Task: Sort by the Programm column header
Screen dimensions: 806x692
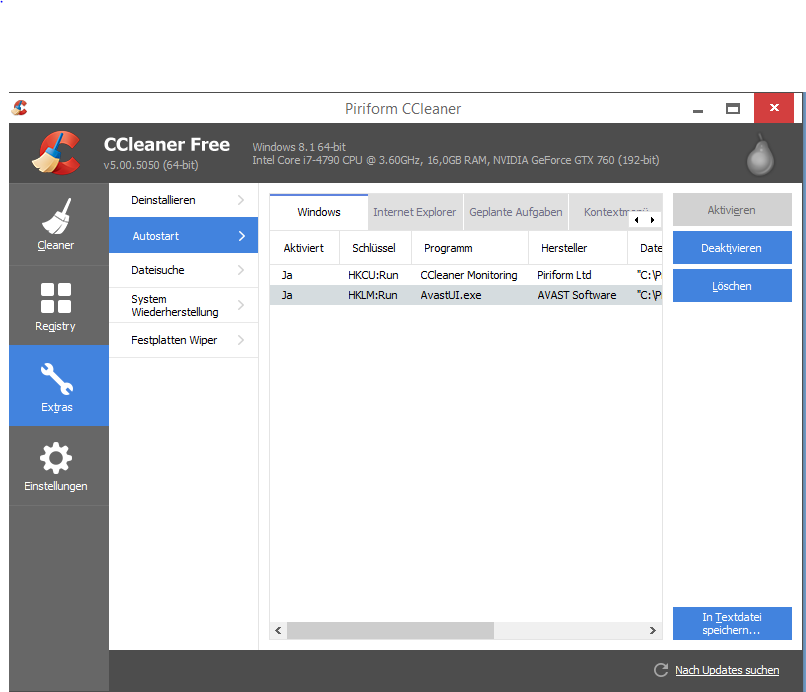Action: [x=470, y=248]
